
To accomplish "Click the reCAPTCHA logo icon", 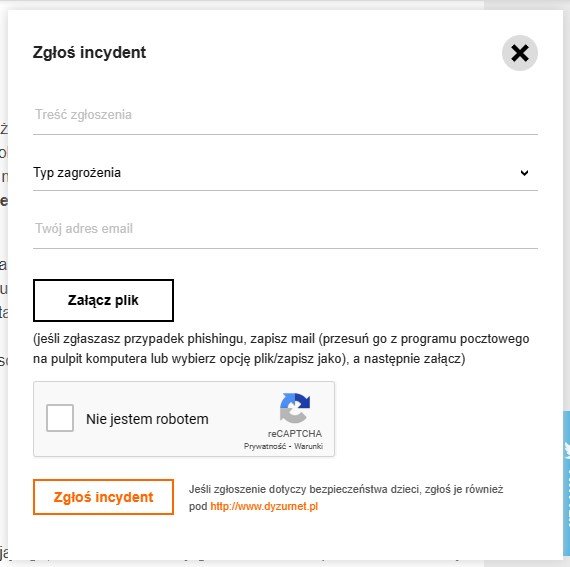I will pyautogui.click(x=295, y=408).
